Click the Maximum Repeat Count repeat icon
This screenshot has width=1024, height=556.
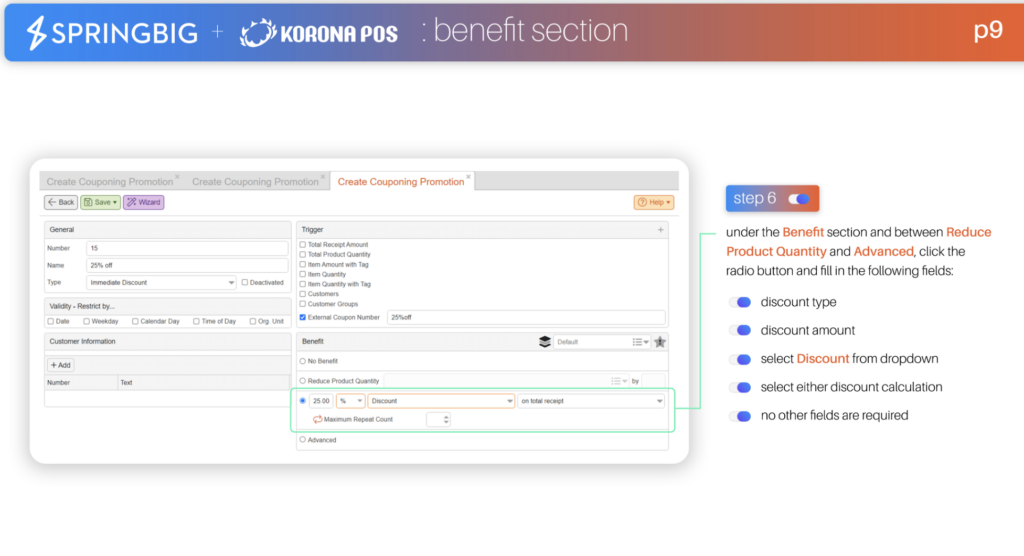tap(317, 419)
